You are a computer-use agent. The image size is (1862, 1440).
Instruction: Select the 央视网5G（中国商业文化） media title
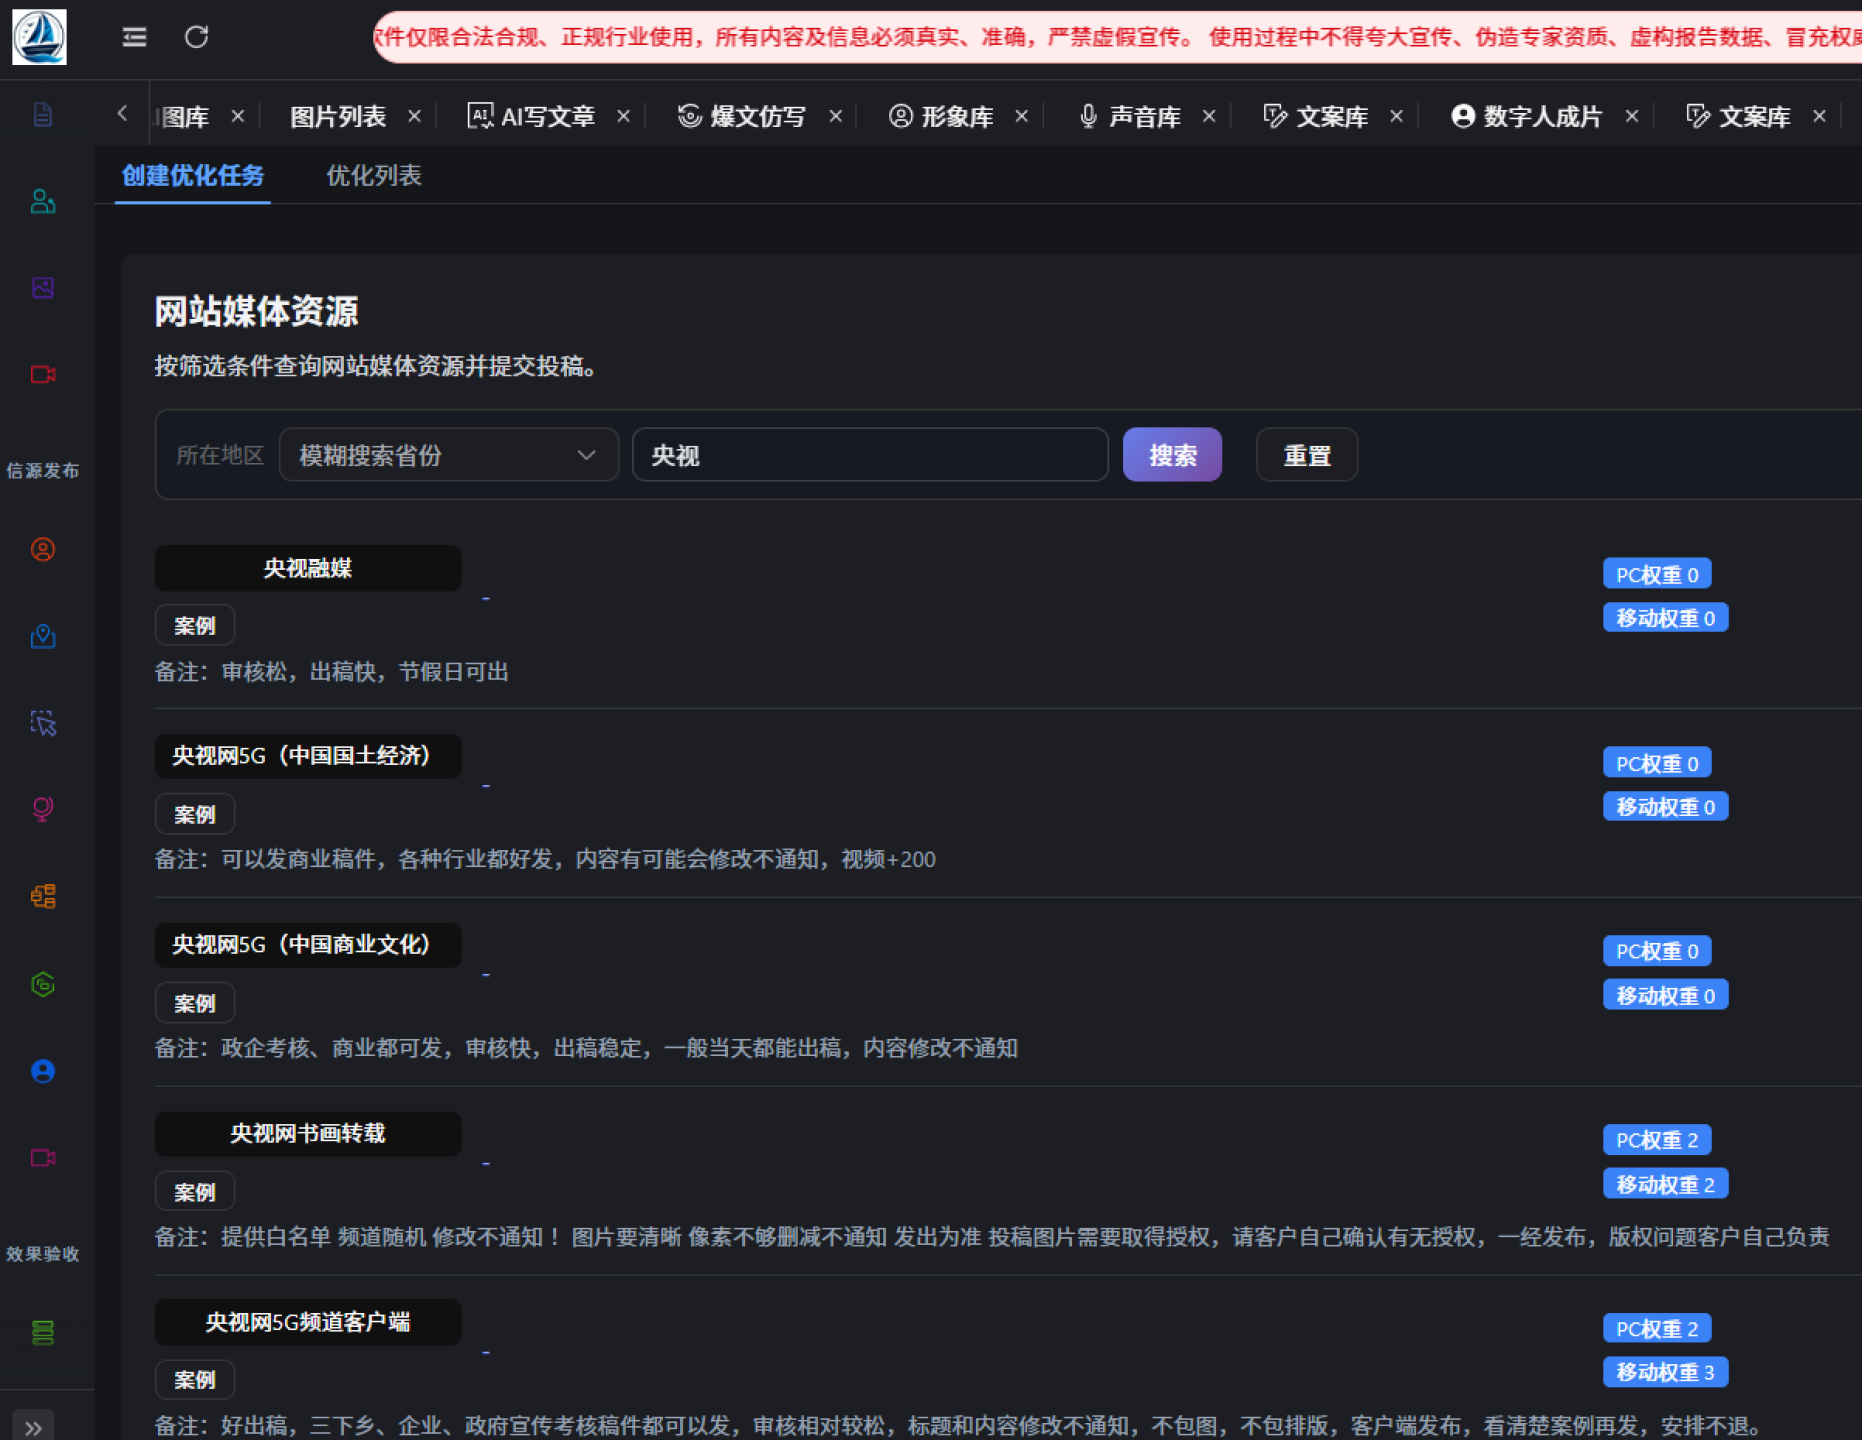point(308,945)
